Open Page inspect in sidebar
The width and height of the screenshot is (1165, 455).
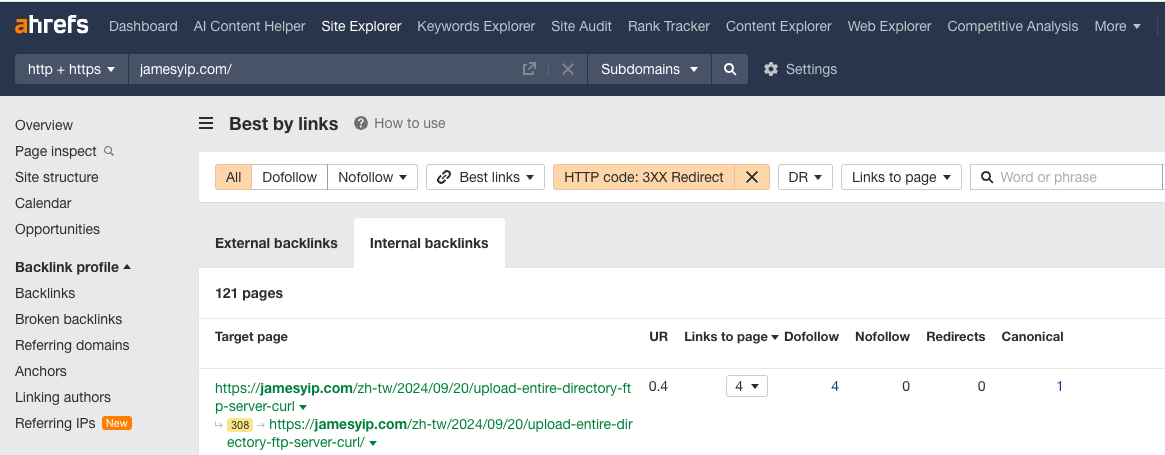pyautogui.click(x=56, y=151)
